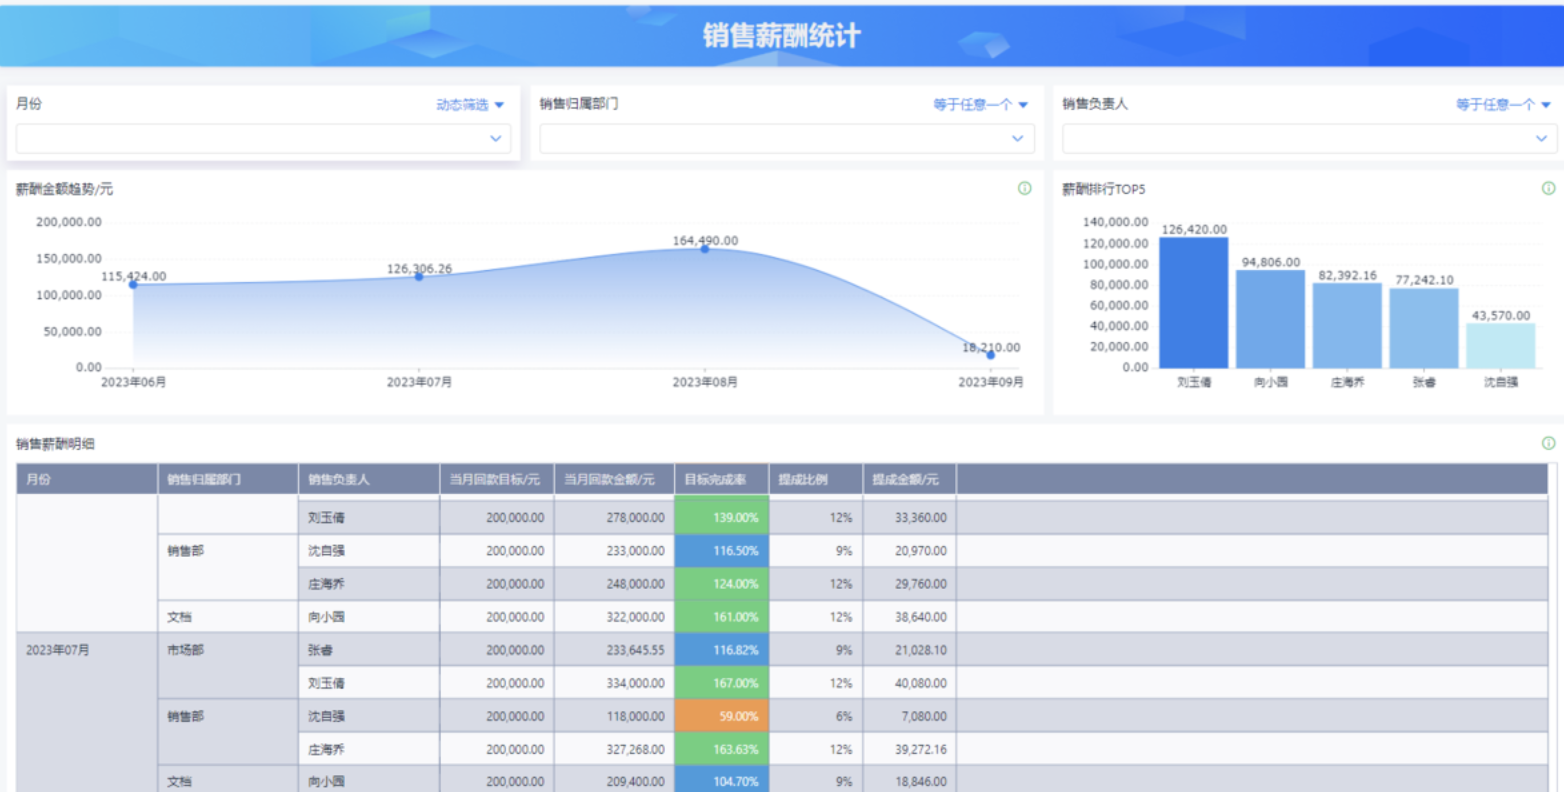This screenshot has height=792, width=1564.
Task: Click 29,760.00 commission cell
Action: [909, 584]
